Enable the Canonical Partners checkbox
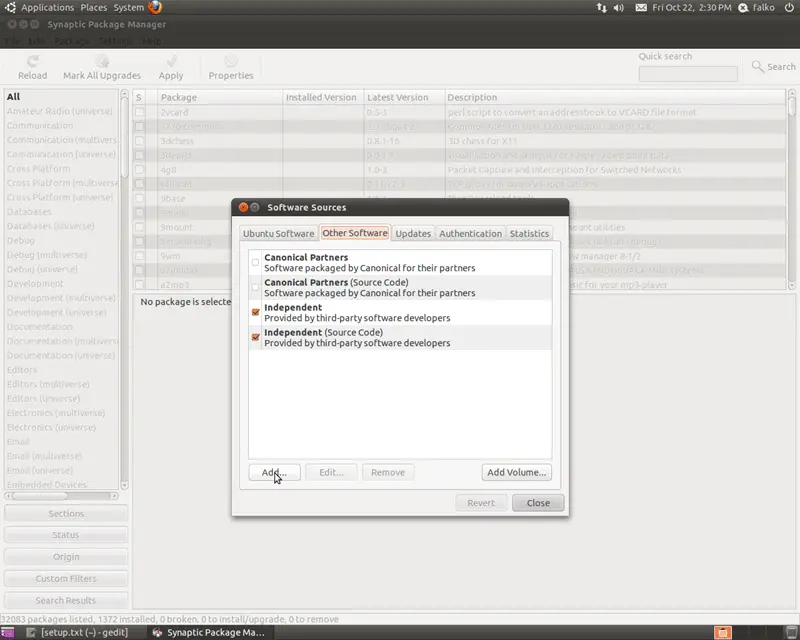 [255, 262]
